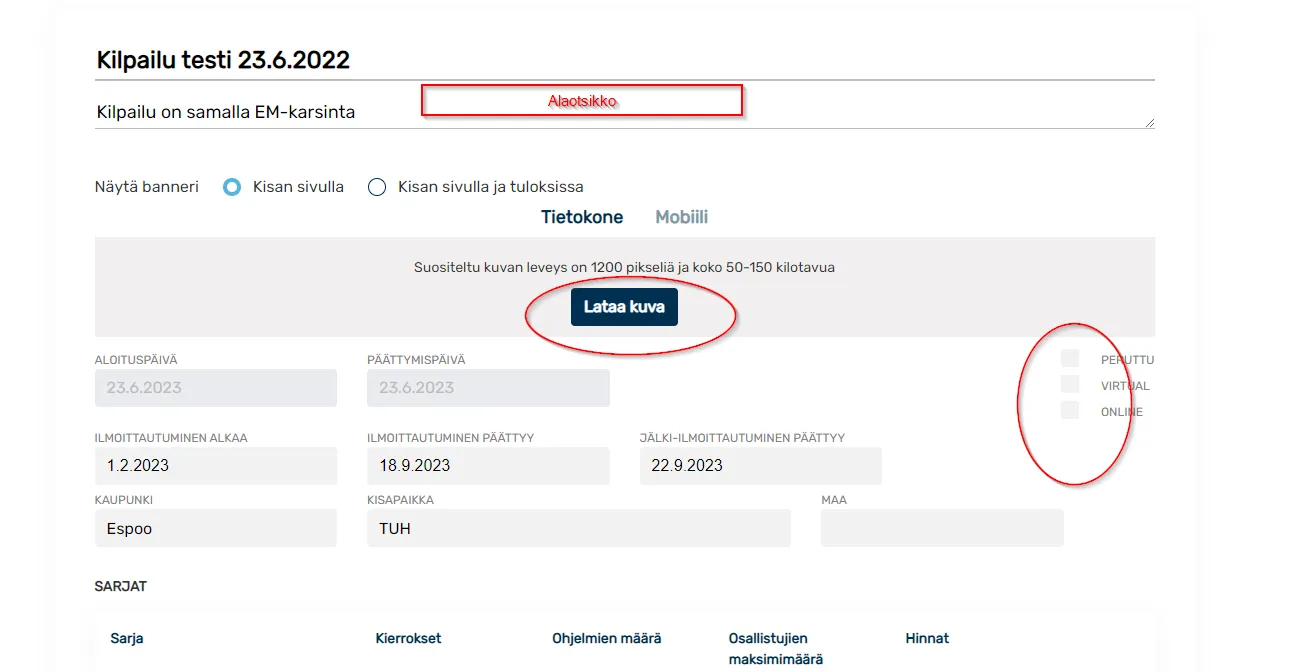
Task: Click the 'Sarja' column header
Action: tap(127, 638)
